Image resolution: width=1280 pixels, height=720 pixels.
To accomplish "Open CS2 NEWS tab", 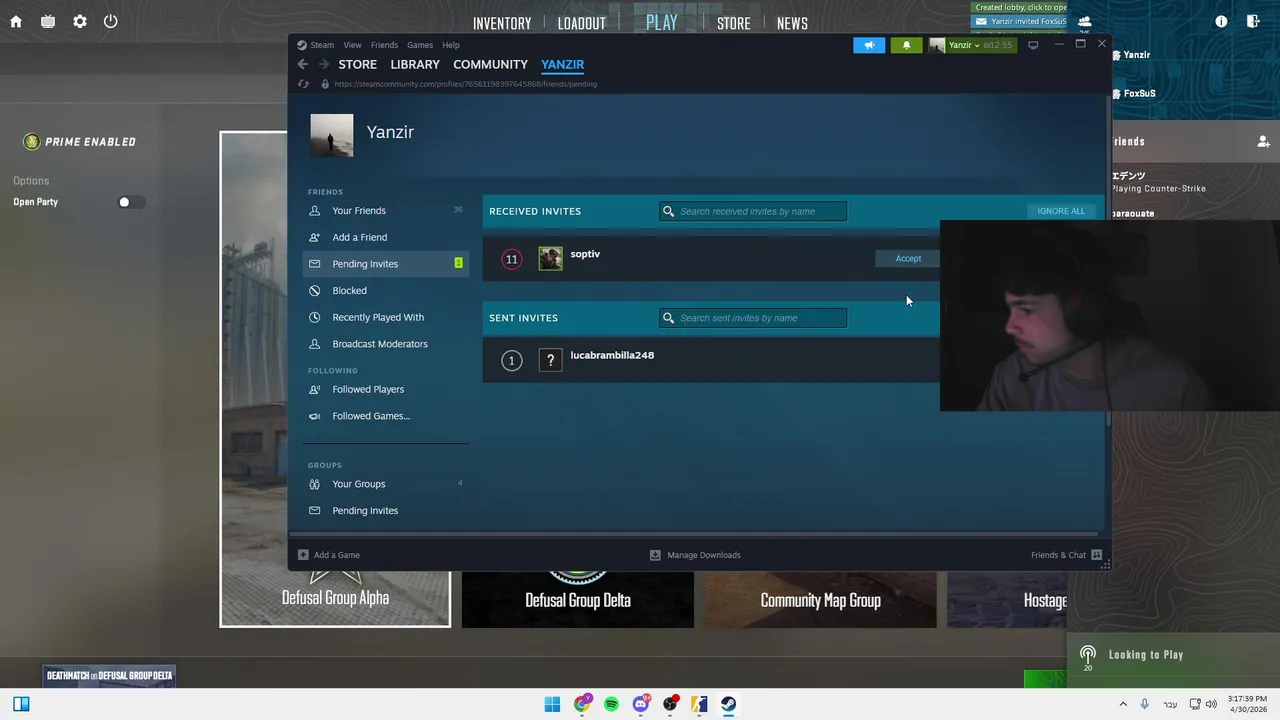I will 792,23.
